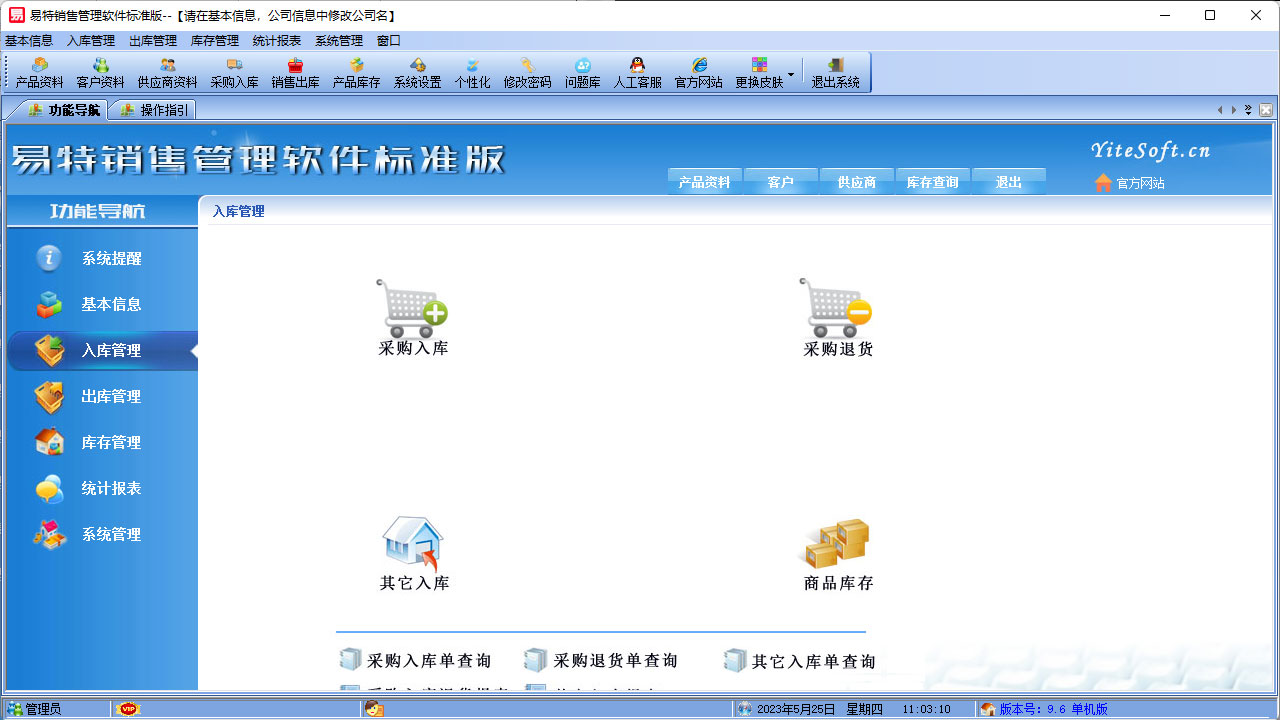Viewport: 1280px width, 720px height.
Task: Open the 修改密码 password tool
Action: pyautogui.click(x=528, y=71)
